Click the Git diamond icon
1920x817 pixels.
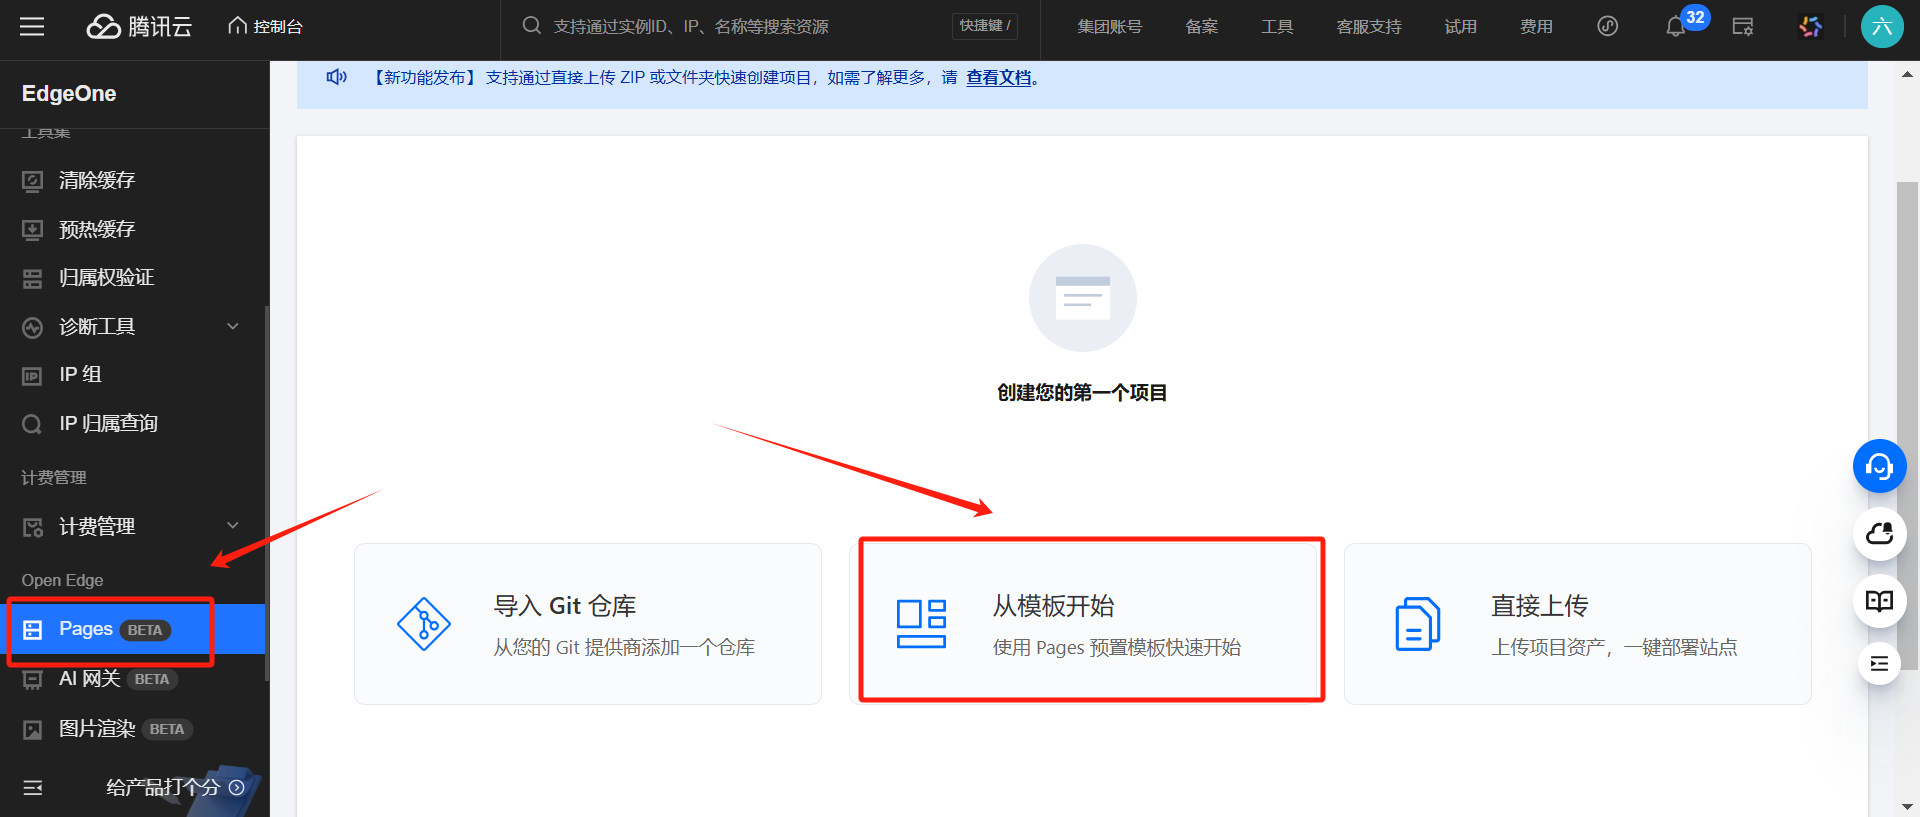click(424, 624)
